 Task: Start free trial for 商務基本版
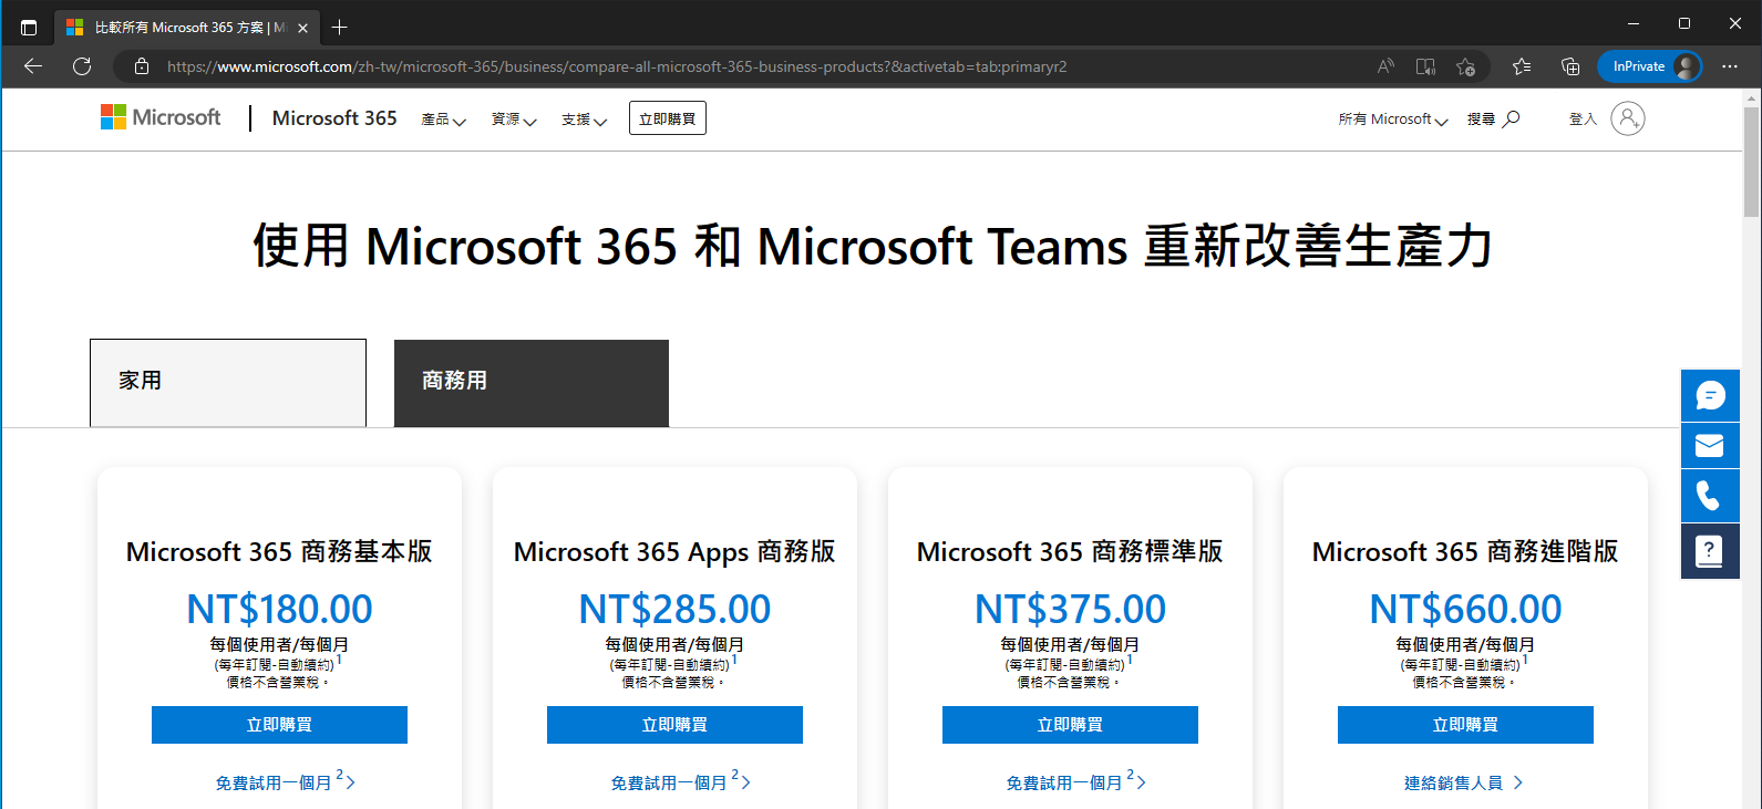[284, 782]
